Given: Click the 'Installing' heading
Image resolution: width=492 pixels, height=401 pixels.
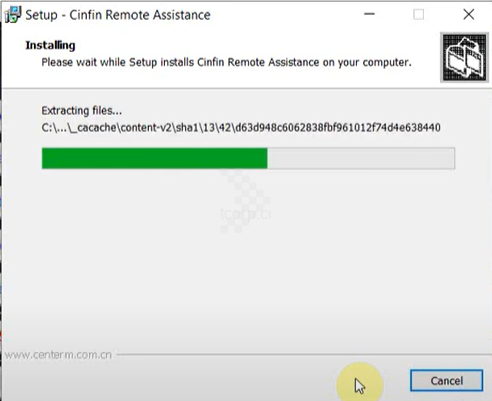Looking at the screenshot, I should pos(50,45).
